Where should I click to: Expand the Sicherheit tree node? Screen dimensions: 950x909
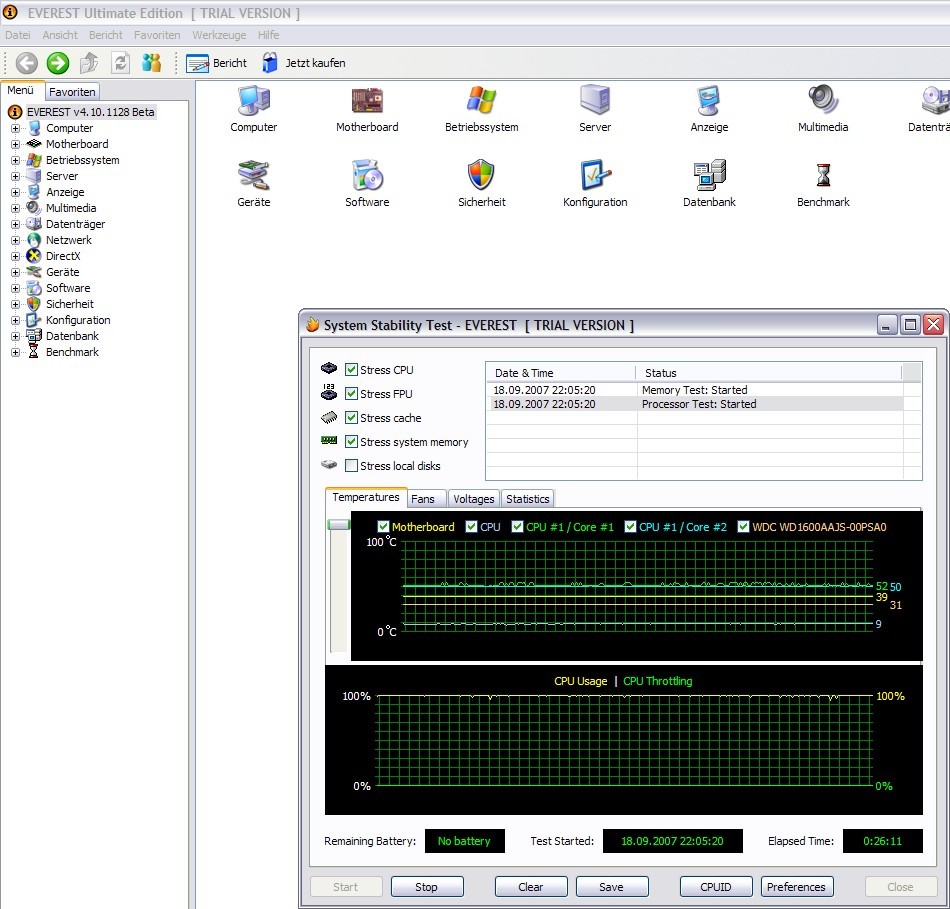15,304
